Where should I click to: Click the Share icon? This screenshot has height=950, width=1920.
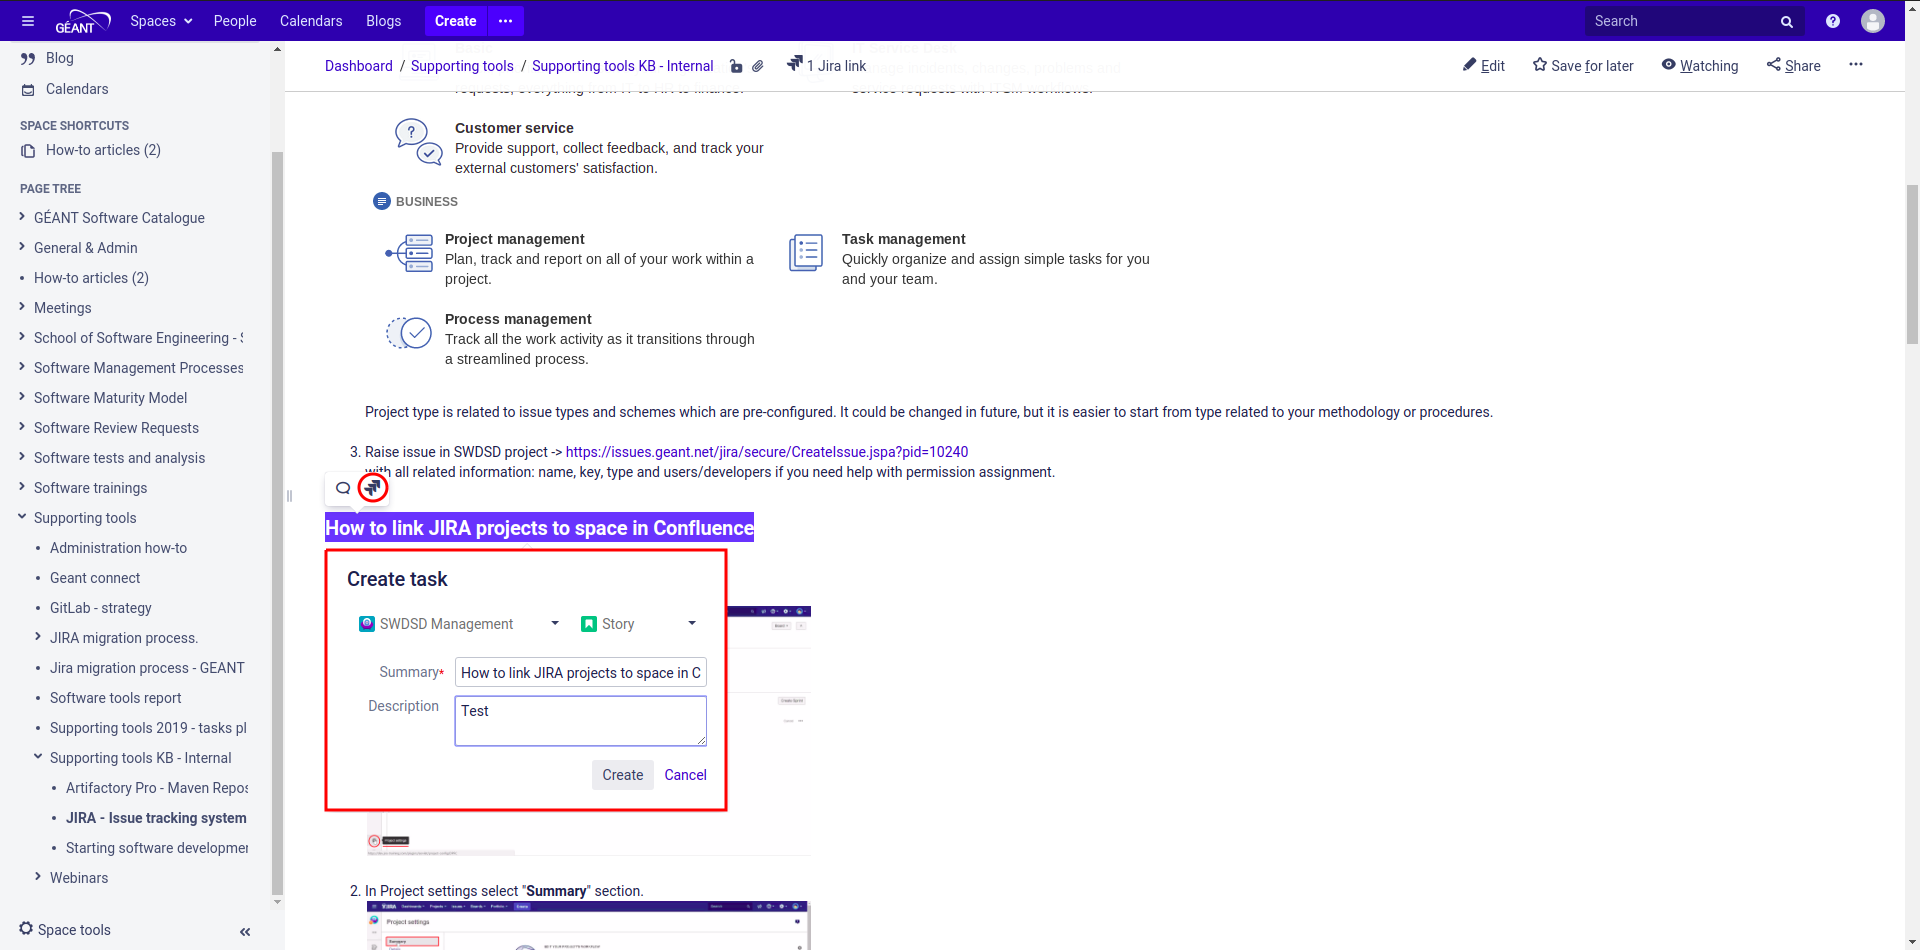pos(1774,65)
